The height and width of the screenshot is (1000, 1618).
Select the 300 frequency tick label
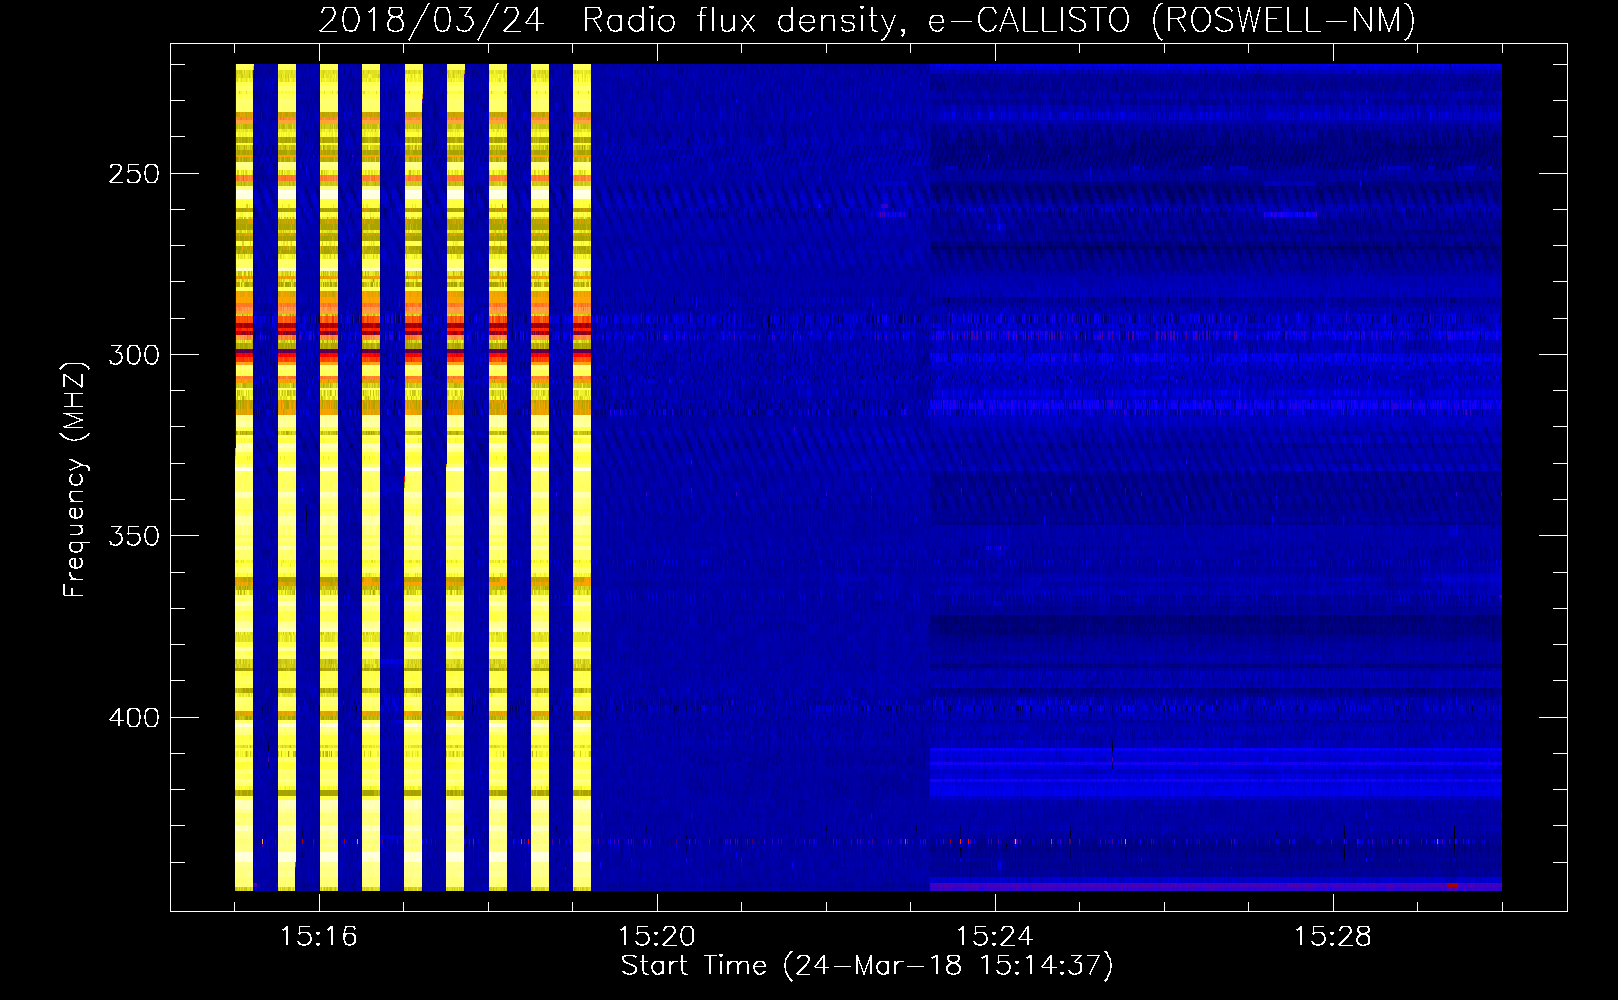click(133, 355)
